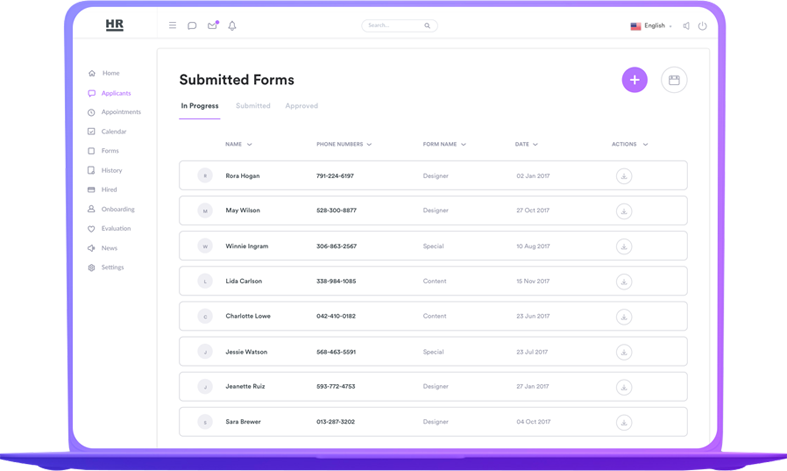
Task: Go to Appointments in the sidebar
Action: coord(120,112)
